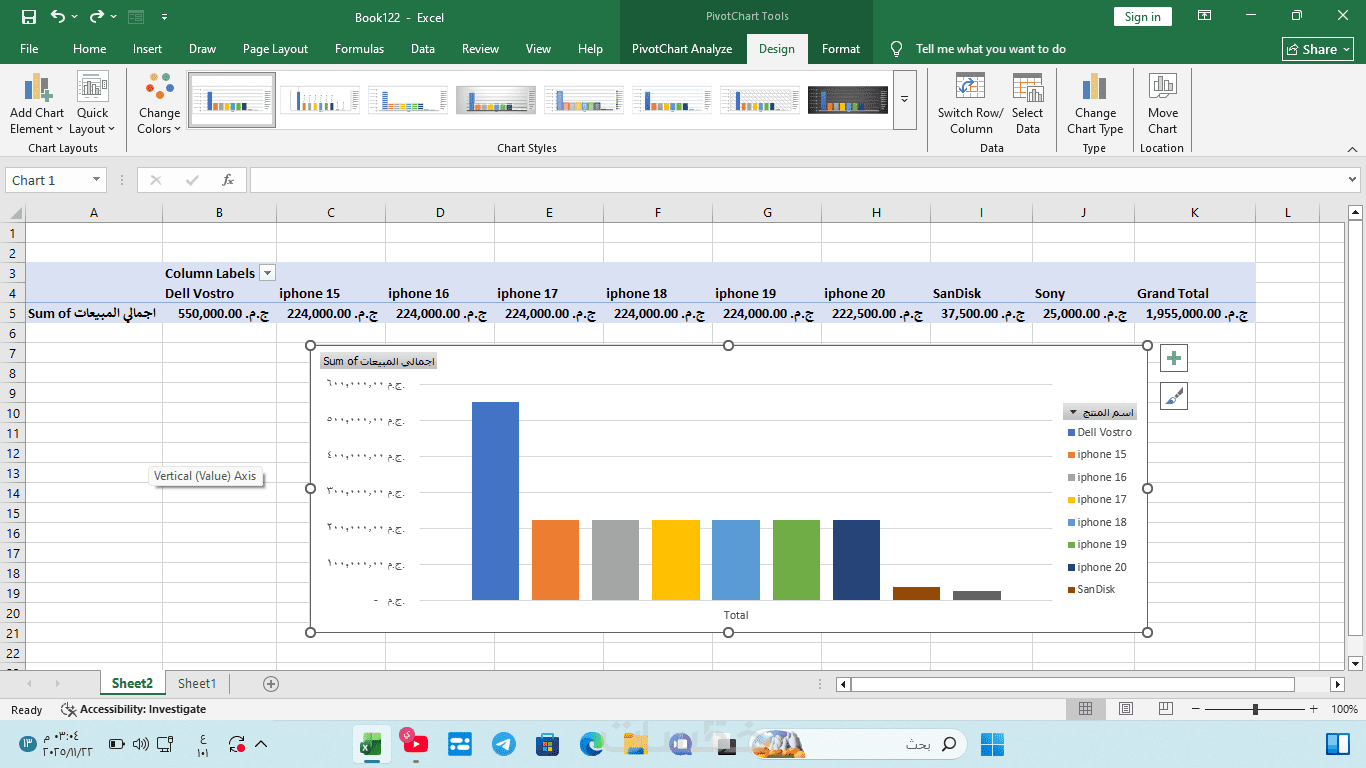Open the Select Data dialog

1027,102
